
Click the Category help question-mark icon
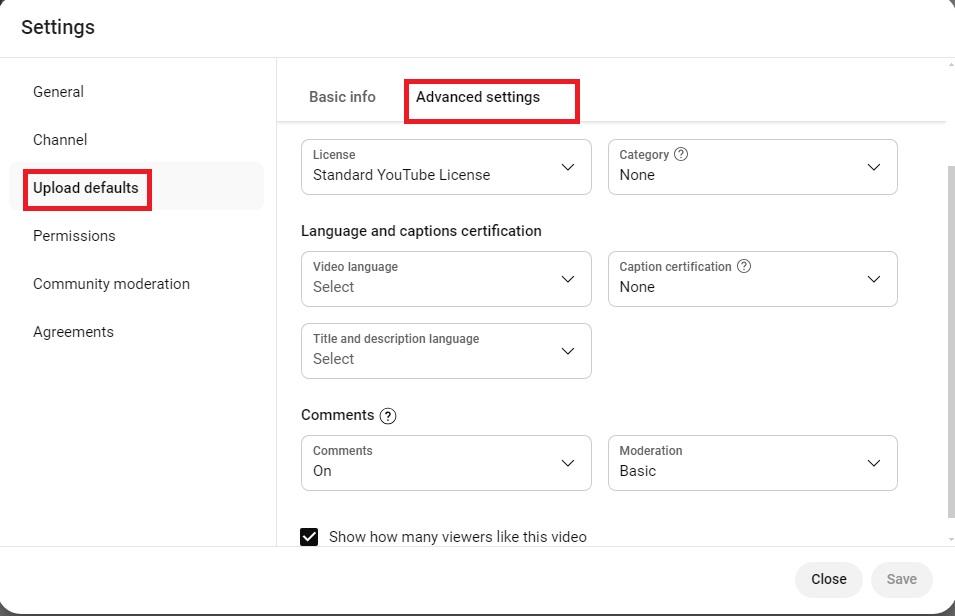point(681,154)
